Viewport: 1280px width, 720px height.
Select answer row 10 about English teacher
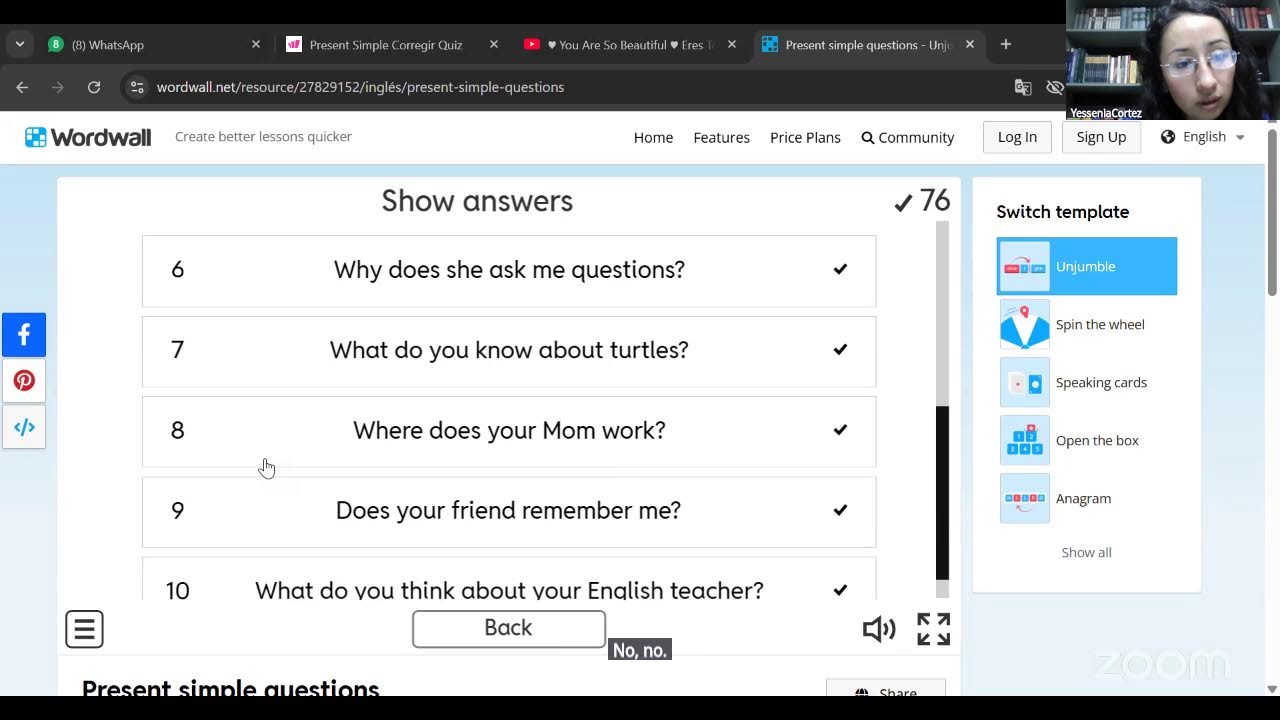pos(509,580)
